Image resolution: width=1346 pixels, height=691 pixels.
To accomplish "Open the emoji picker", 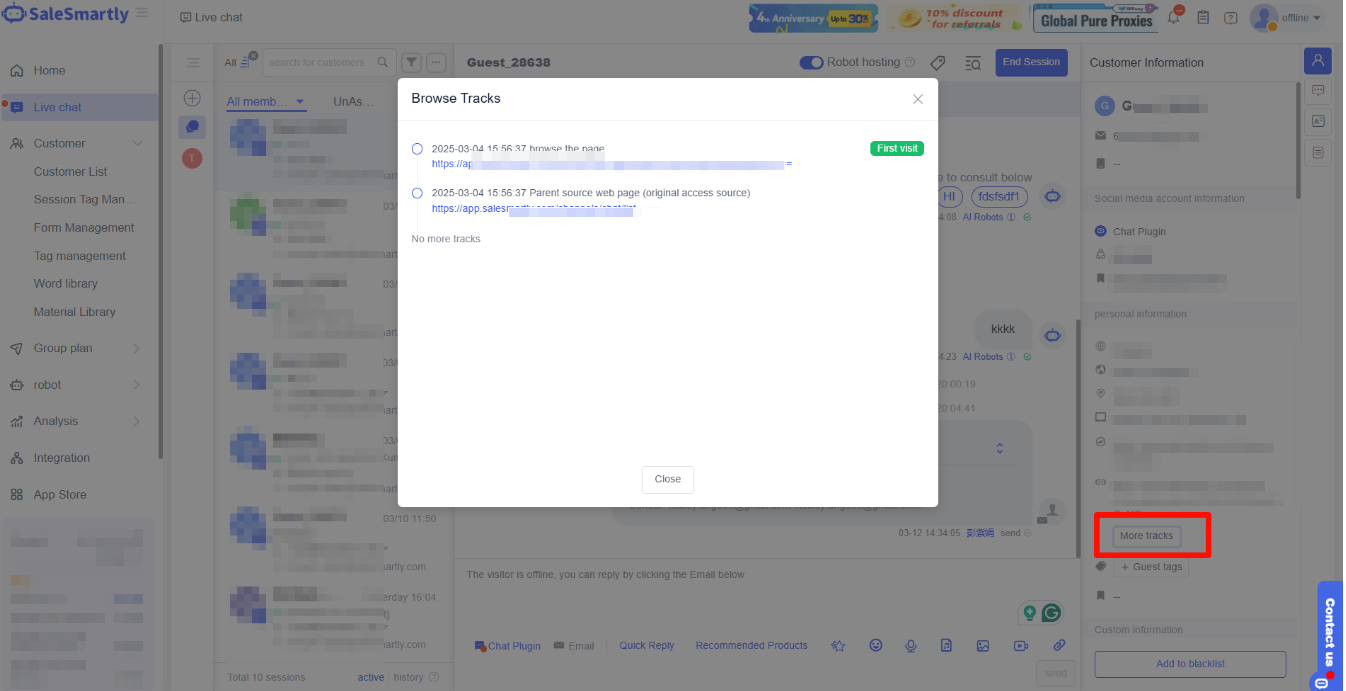I will 876,646.
